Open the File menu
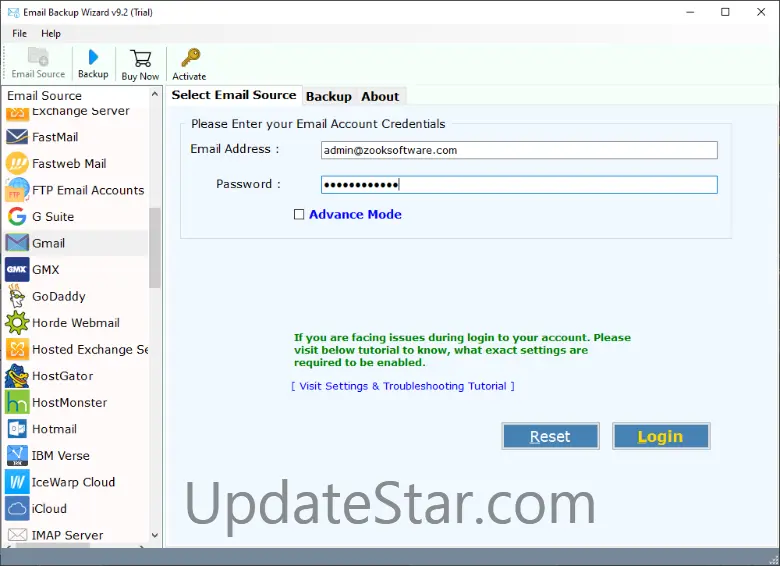 19,33
